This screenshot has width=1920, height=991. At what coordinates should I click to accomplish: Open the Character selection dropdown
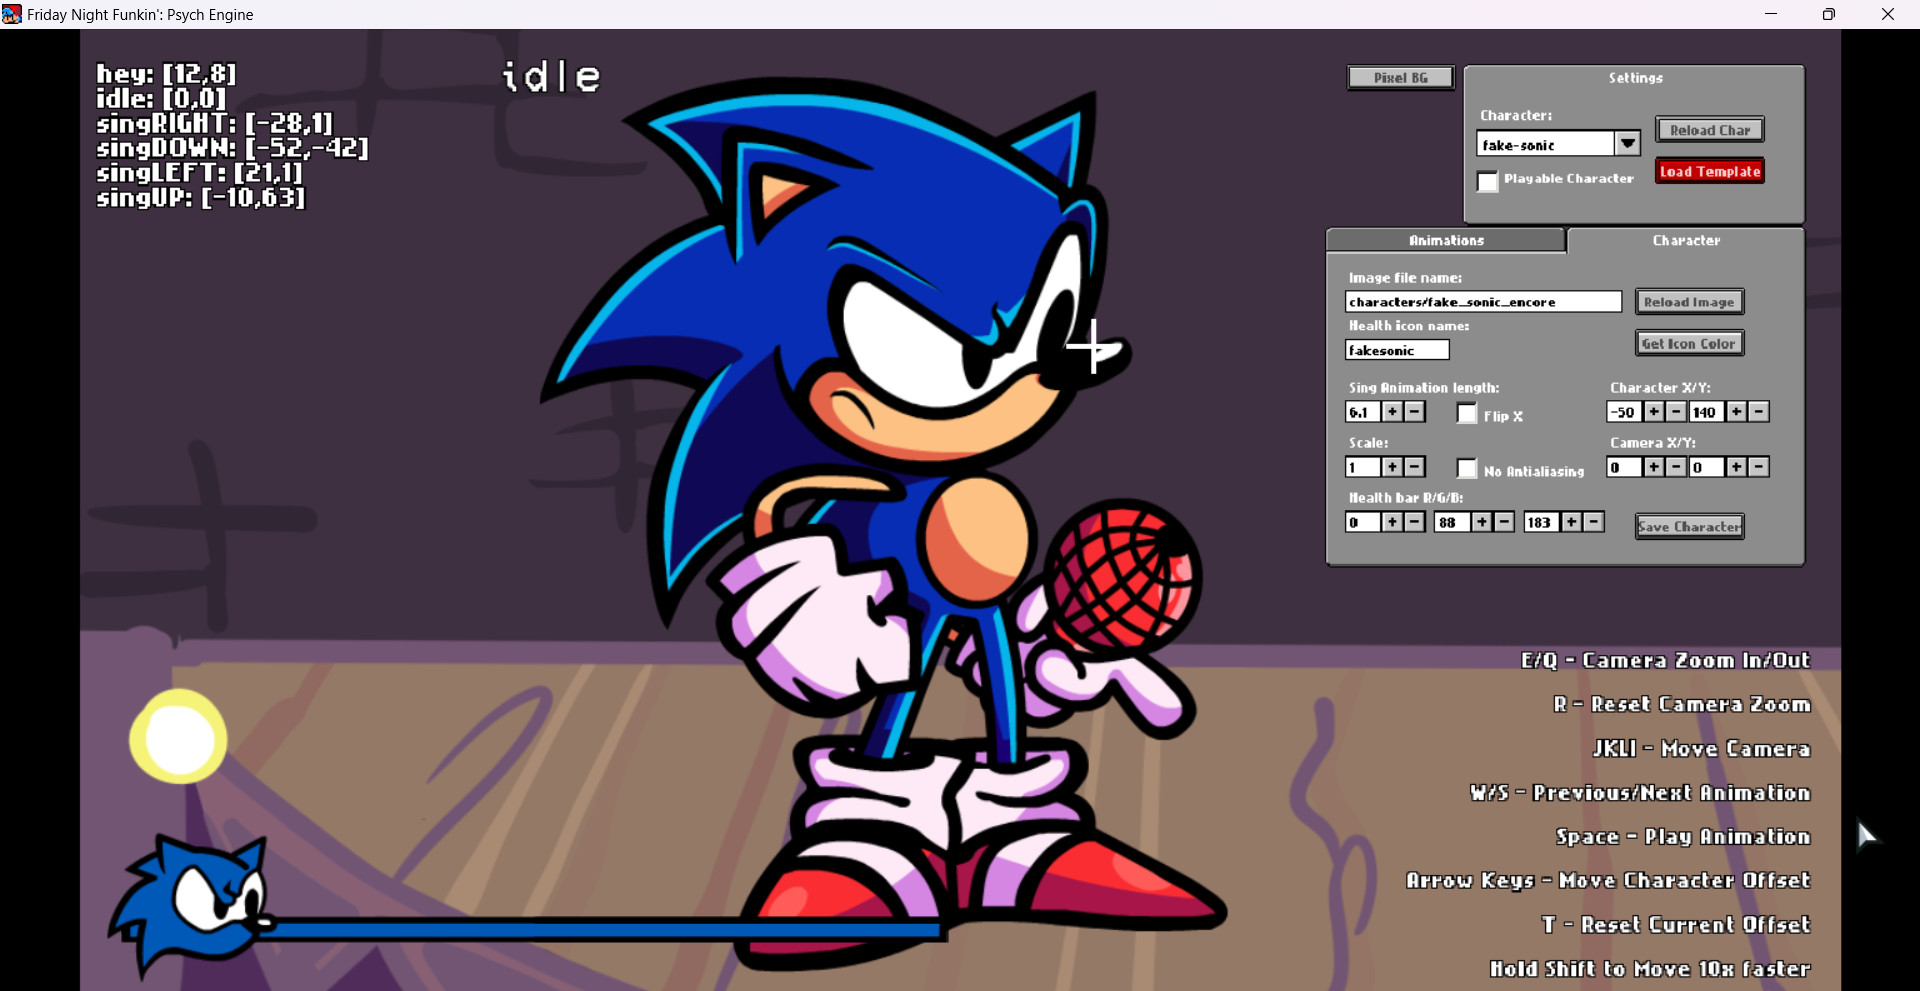click(1629, 143)
